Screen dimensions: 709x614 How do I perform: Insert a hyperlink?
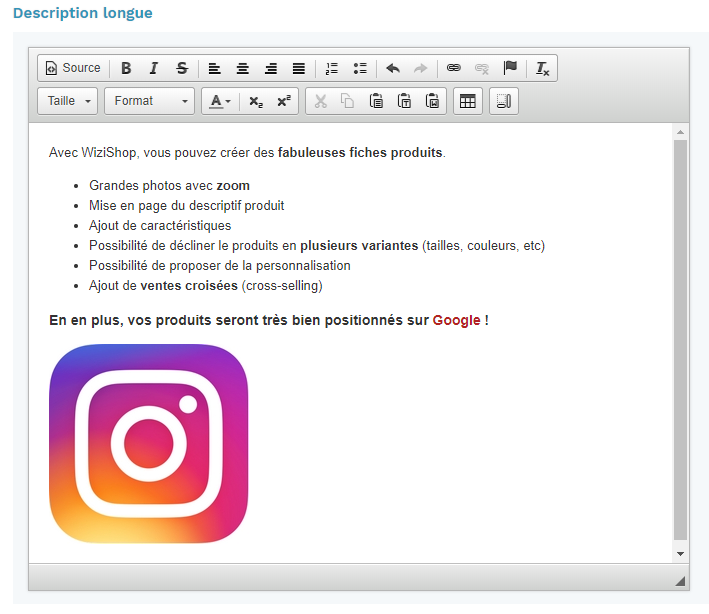click(454, 68)
